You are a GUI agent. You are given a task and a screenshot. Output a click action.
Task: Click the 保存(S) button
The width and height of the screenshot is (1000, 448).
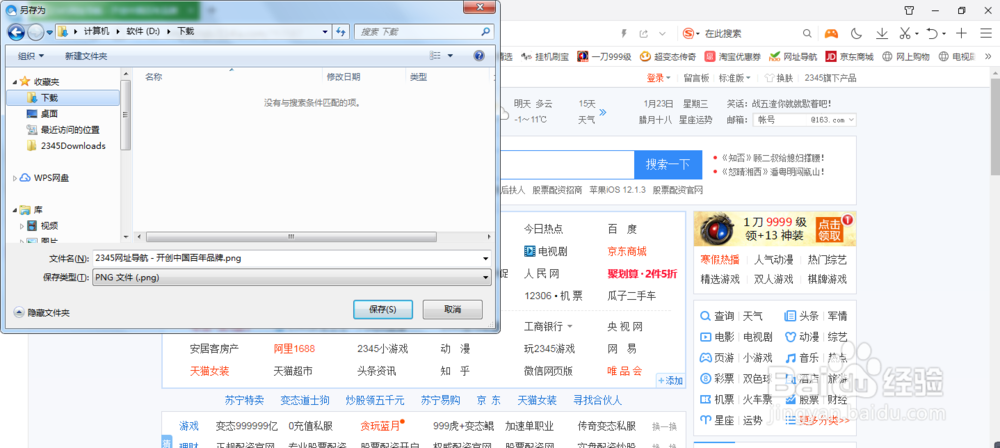[383, 309]
